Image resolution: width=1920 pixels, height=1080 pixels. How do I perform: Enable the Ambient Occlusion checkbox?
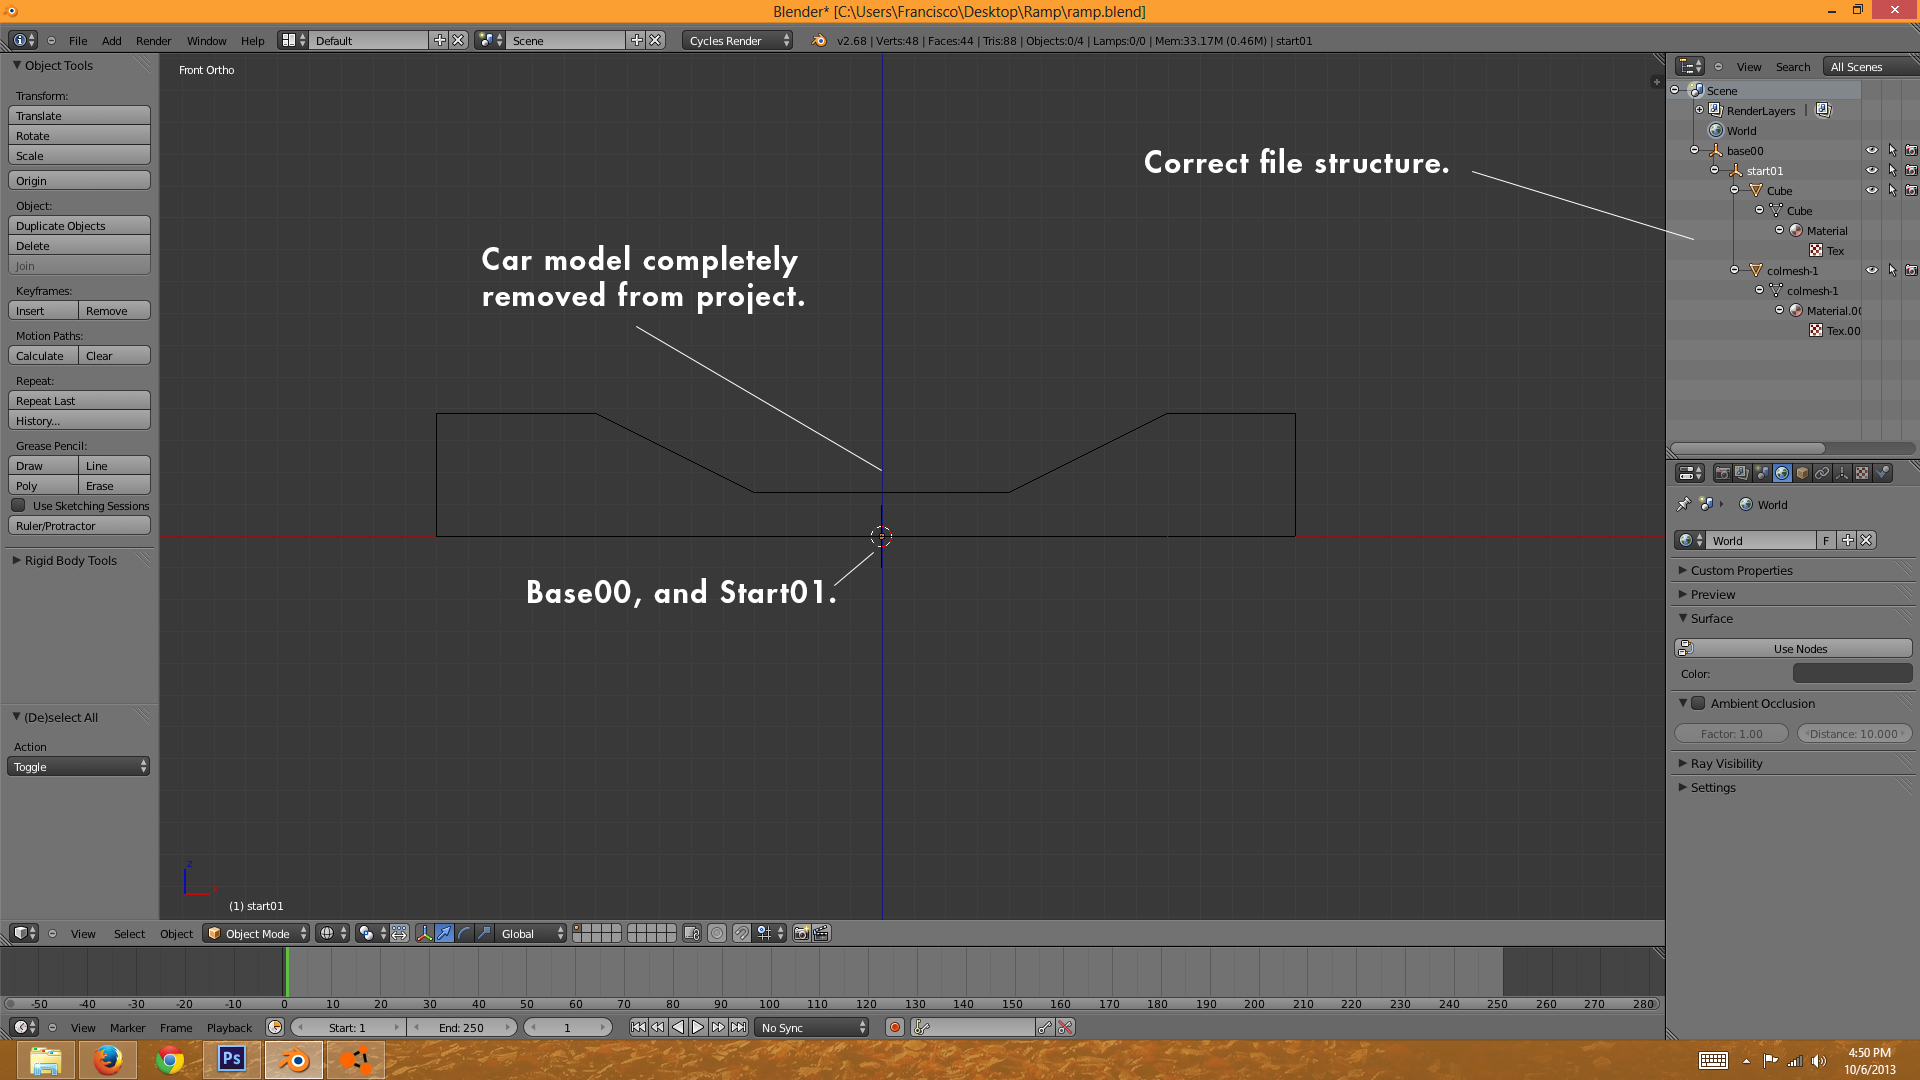[x=1698, y=703]
